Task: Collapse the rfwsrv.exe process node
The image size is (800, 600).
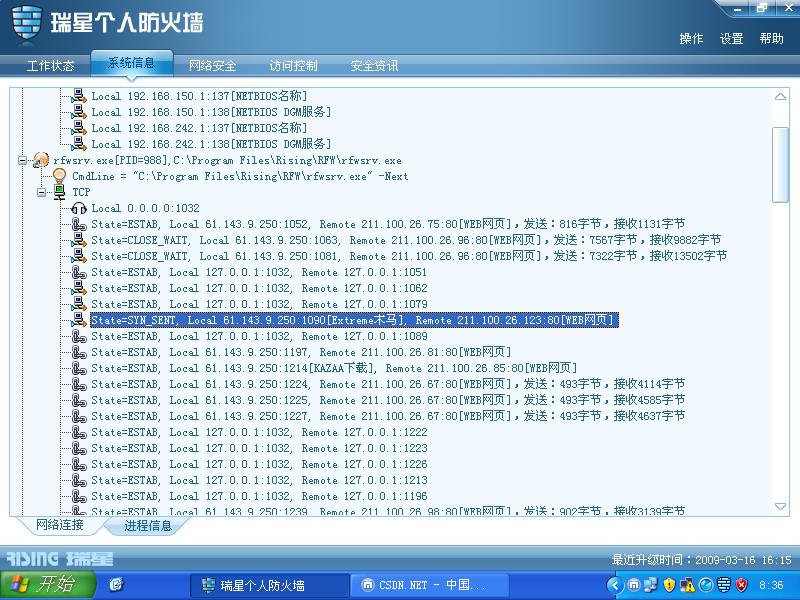Action: tap(22, 160)
